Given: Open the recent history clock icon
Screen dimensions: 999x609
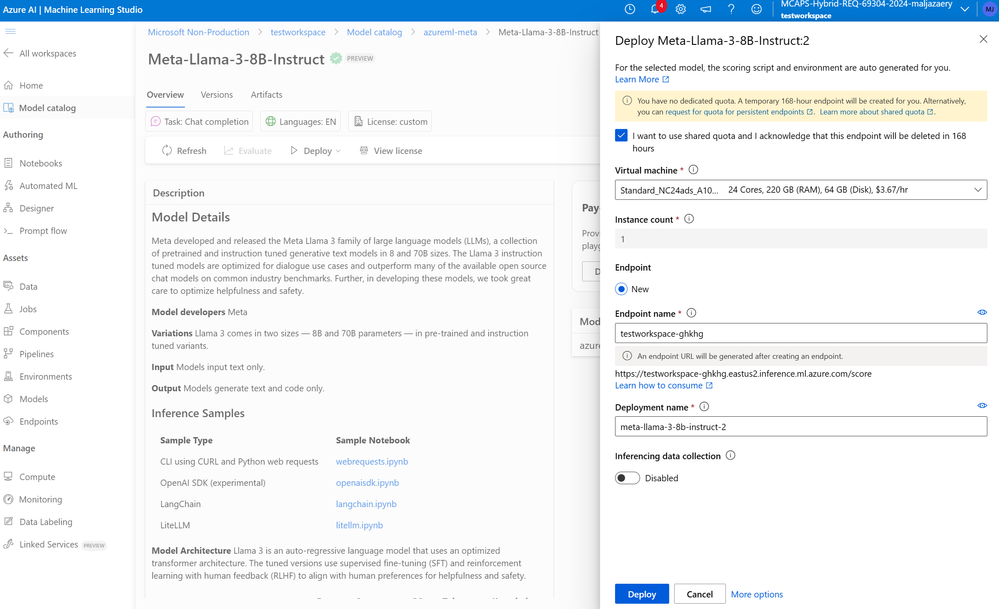Looking at the screenshot, I should pyautogui.click(x=629, y=10).
